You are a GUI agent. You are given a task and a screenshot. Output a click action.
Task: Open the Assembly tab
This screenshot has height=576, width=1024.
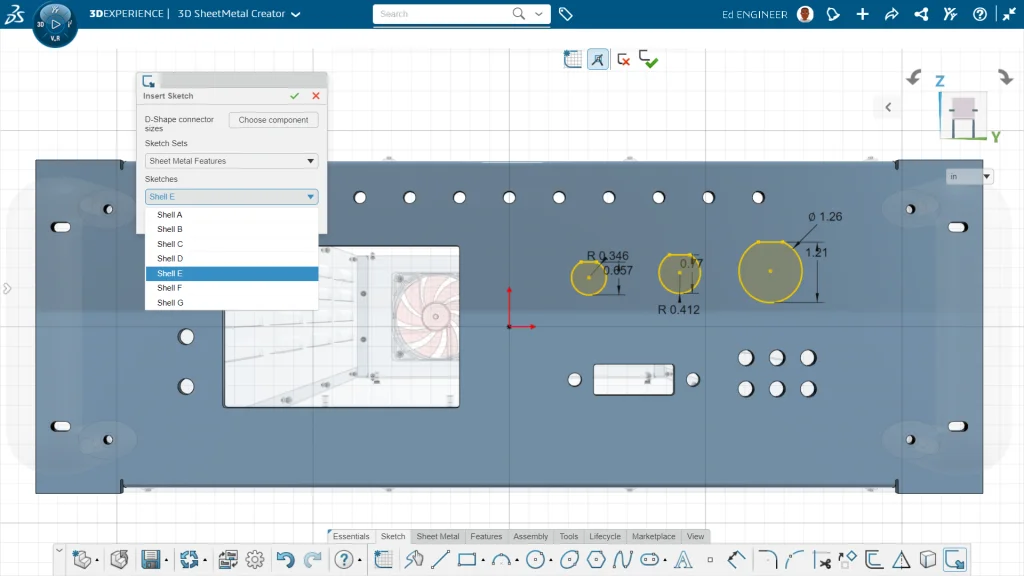pos(530,537)
